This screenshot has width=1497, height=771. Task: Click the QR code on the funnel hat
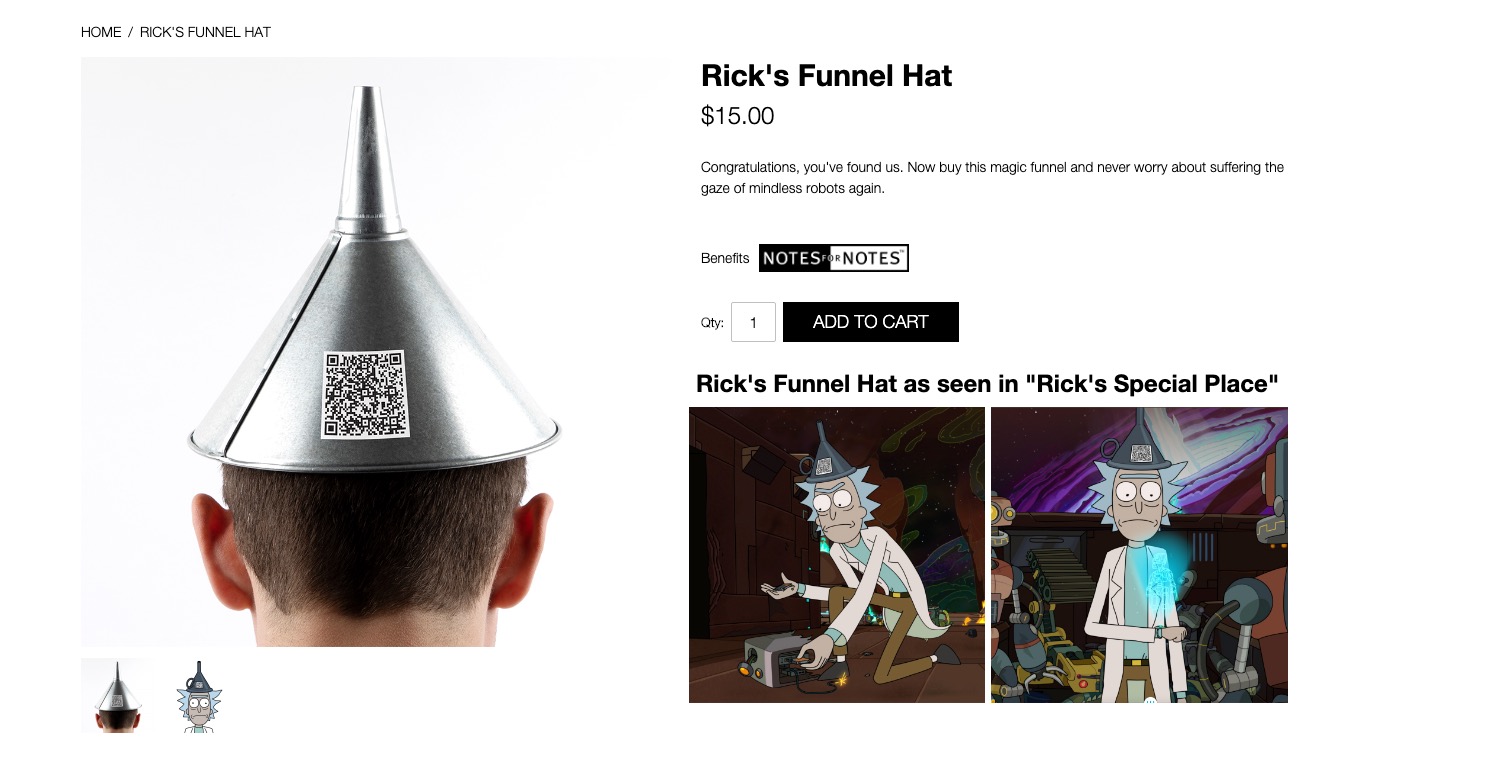[364, 394]
